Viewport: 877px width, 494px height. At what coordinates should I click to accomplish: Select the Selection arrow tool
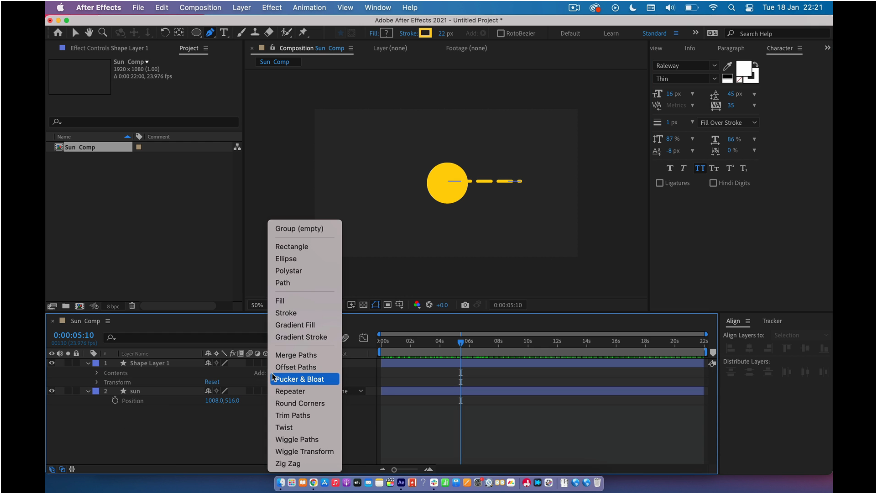(x=76, y=33)
